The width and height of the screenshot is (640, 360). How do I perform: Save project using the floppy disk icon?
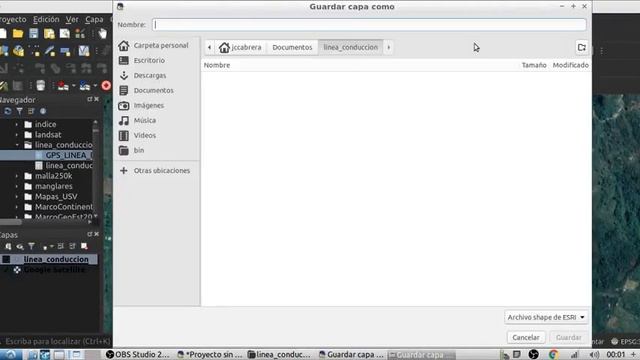click(33, 33)
